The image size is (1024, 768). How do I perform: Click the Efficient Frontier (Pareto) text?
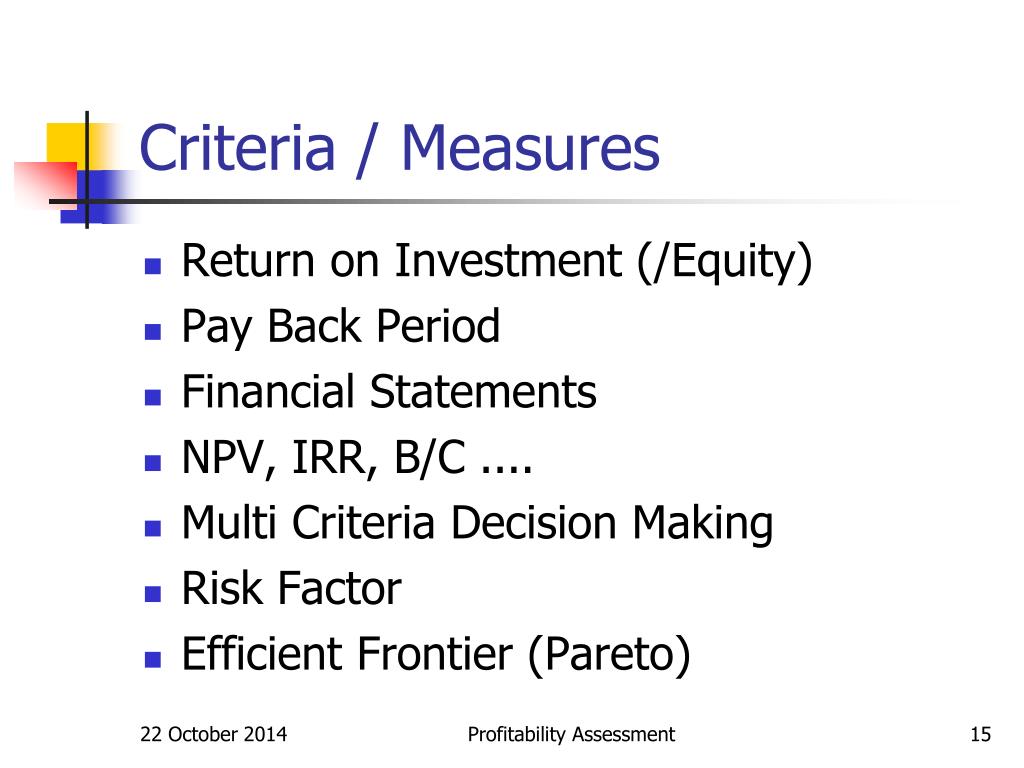pos(436,656)
